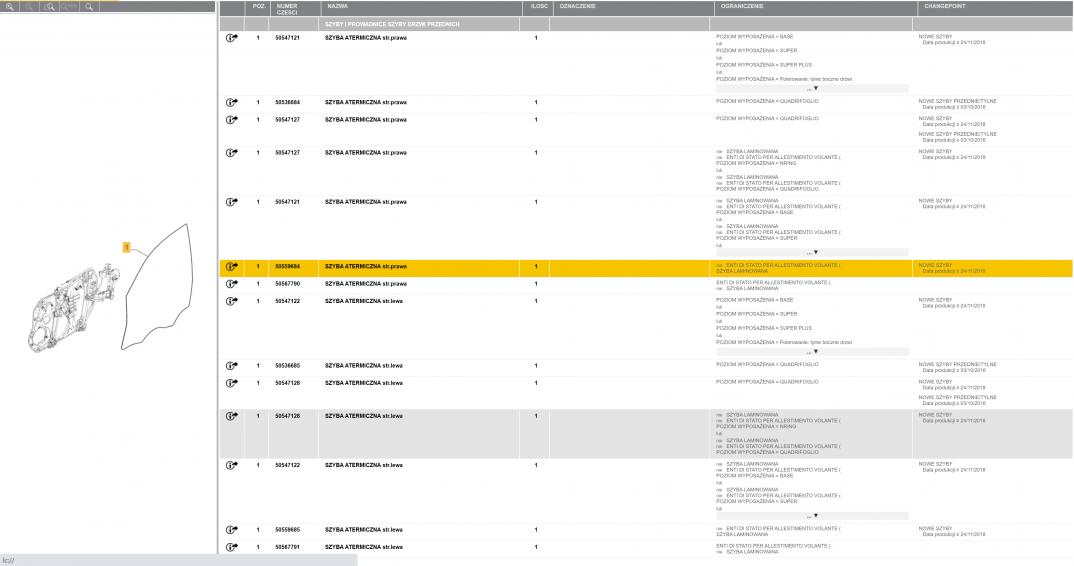Viewport: 1074px width, 566px height.
Task: Open info icon for 50547127 row with NRING restriction
Action: click(x=232, y=153)
